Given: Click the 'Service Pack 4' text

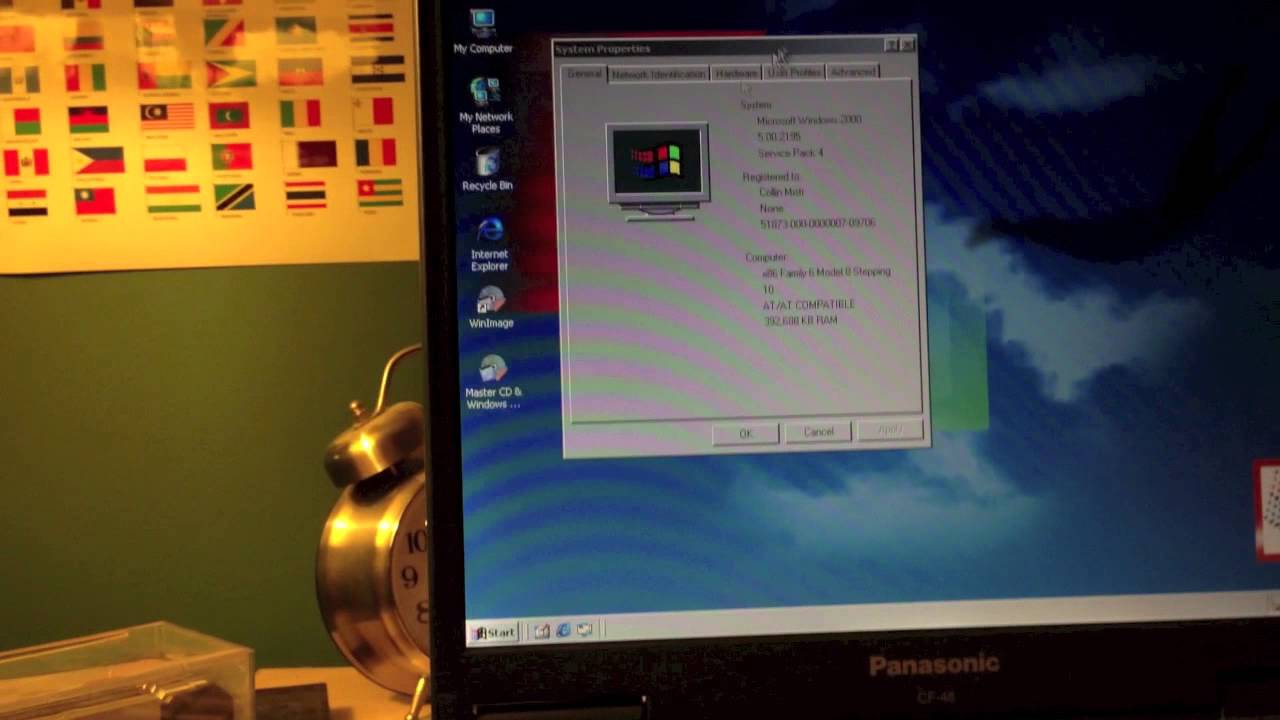Looking at the screenshot, I should 790,153.
